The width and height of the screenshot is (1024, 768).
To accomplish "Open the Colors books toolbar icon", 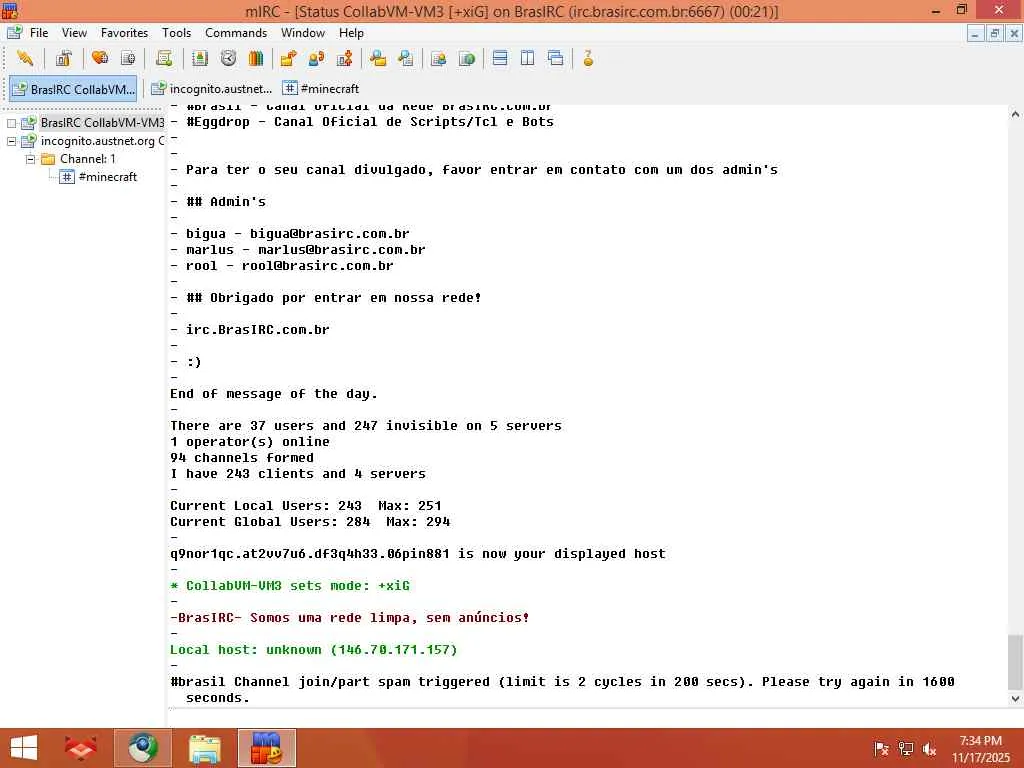I will [x=256, y=59].
